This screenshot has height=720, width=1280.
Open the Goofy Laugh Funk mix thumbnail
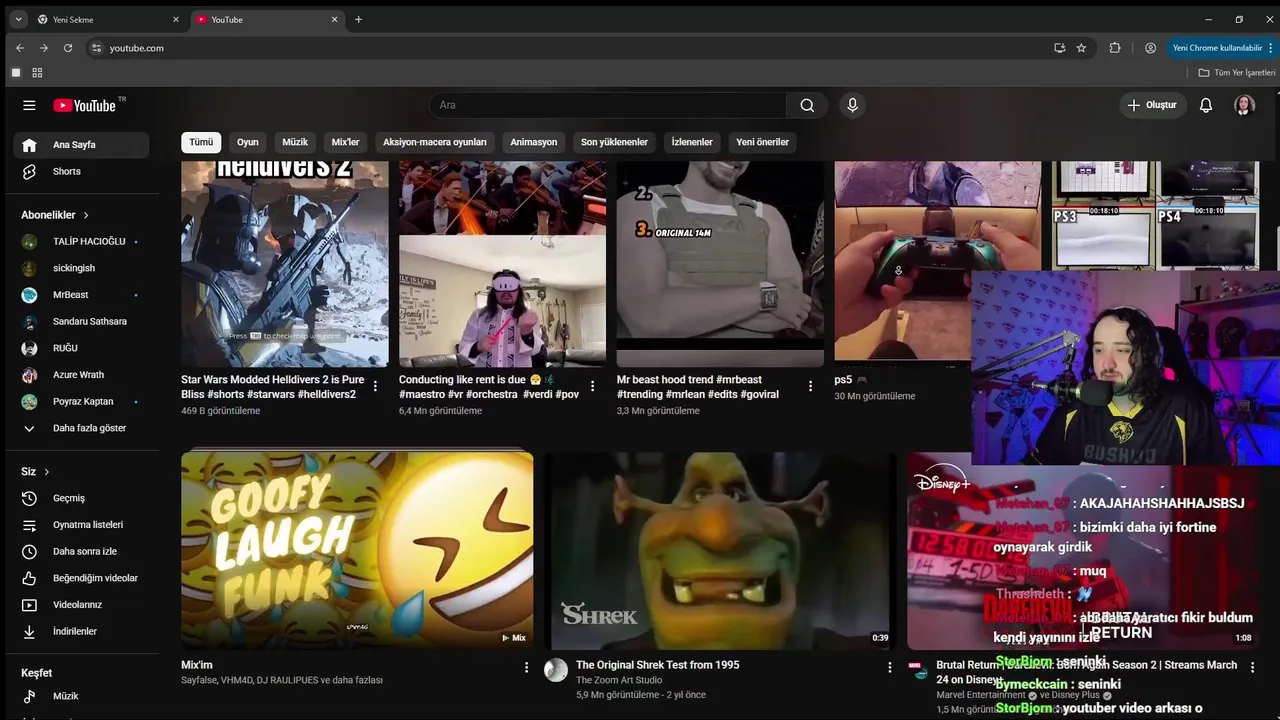tap(357, 550)
